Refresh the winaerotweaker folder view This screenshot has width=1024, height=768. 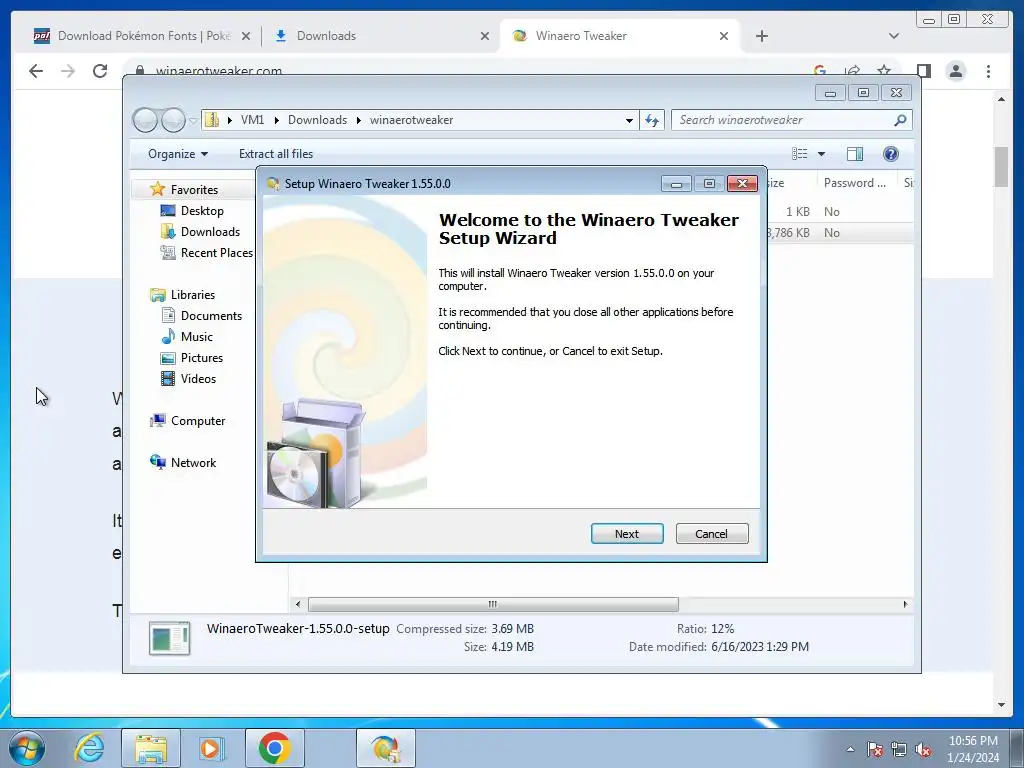point(652,120)
